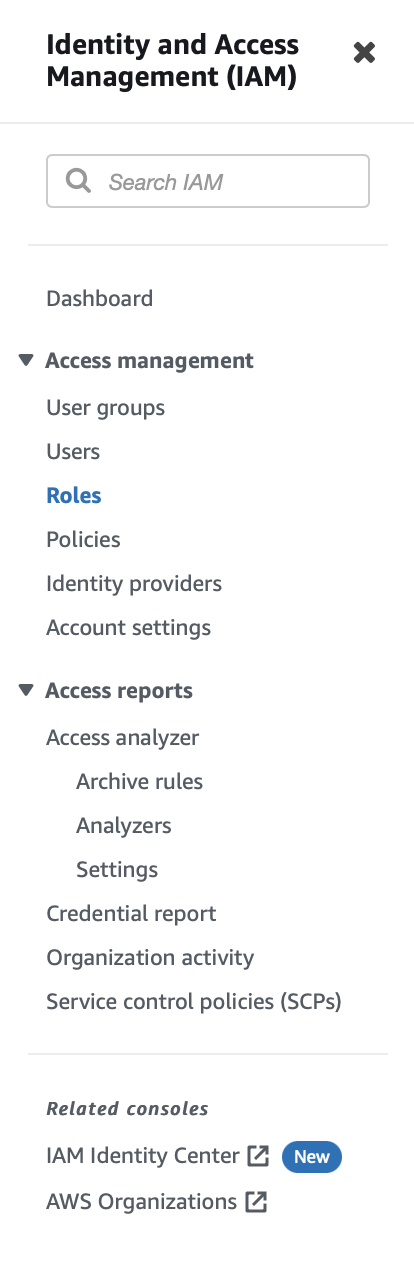
Task: Open Analyzers sub-item
Action: click(124, 826)
